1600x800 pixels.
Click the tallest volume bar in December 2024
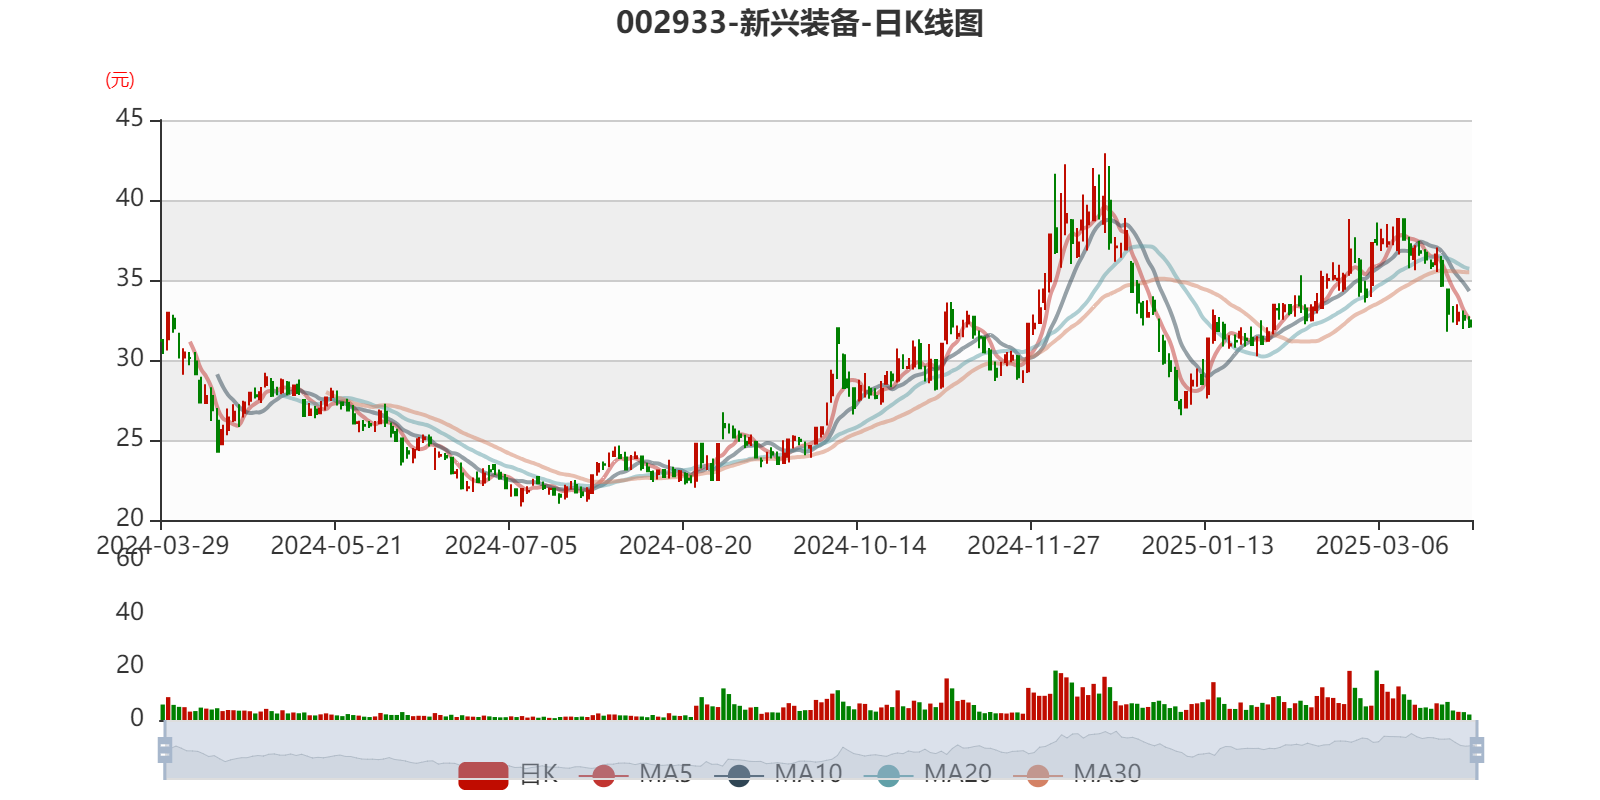tap(1055, 695)
